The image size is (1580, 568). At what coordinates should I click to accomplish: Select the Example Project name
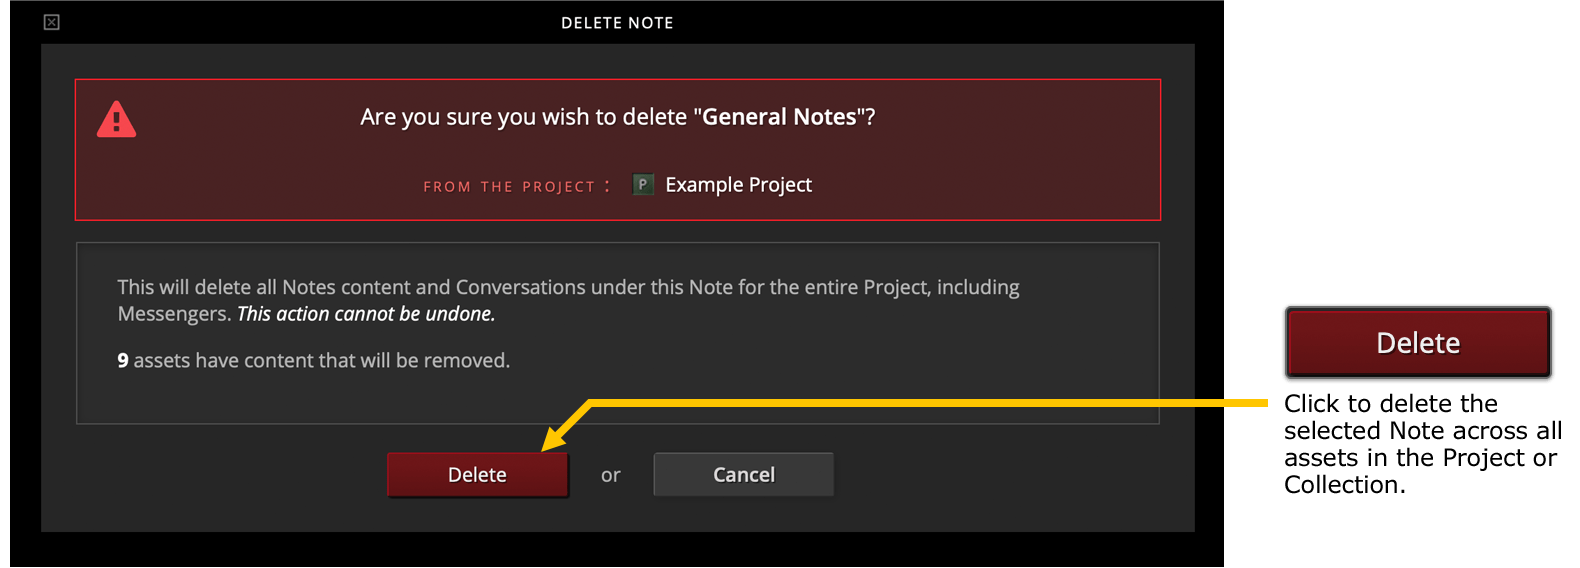[739, 185]
